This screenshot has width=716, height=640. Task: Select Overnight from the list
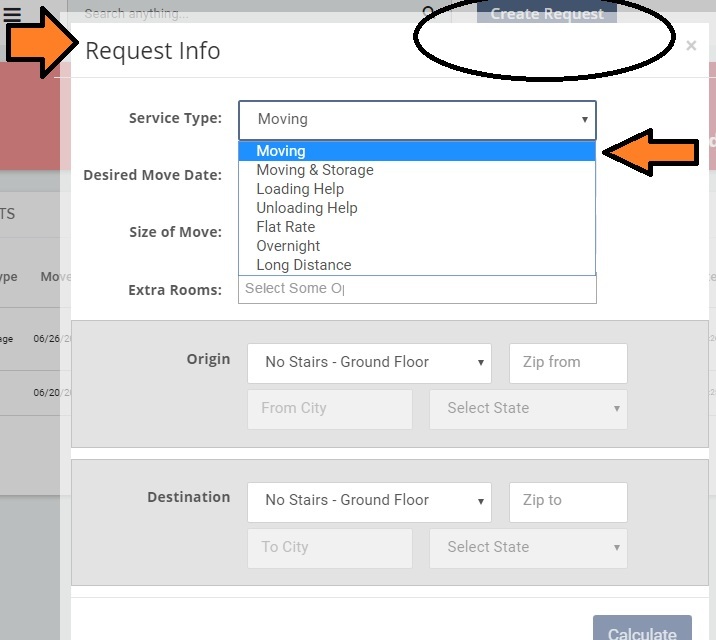416,246
